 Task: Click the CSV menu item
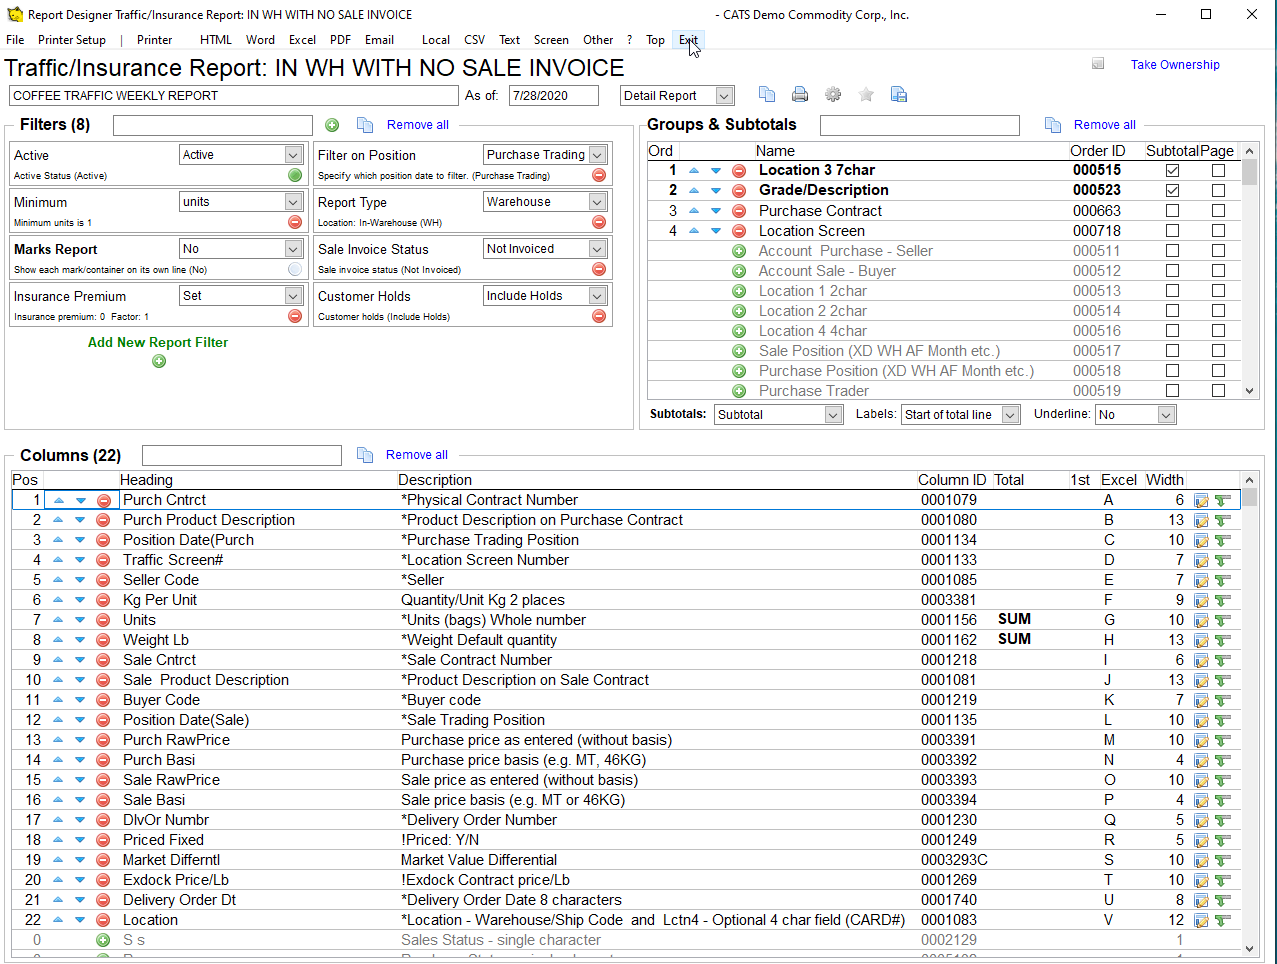point(474,40)
